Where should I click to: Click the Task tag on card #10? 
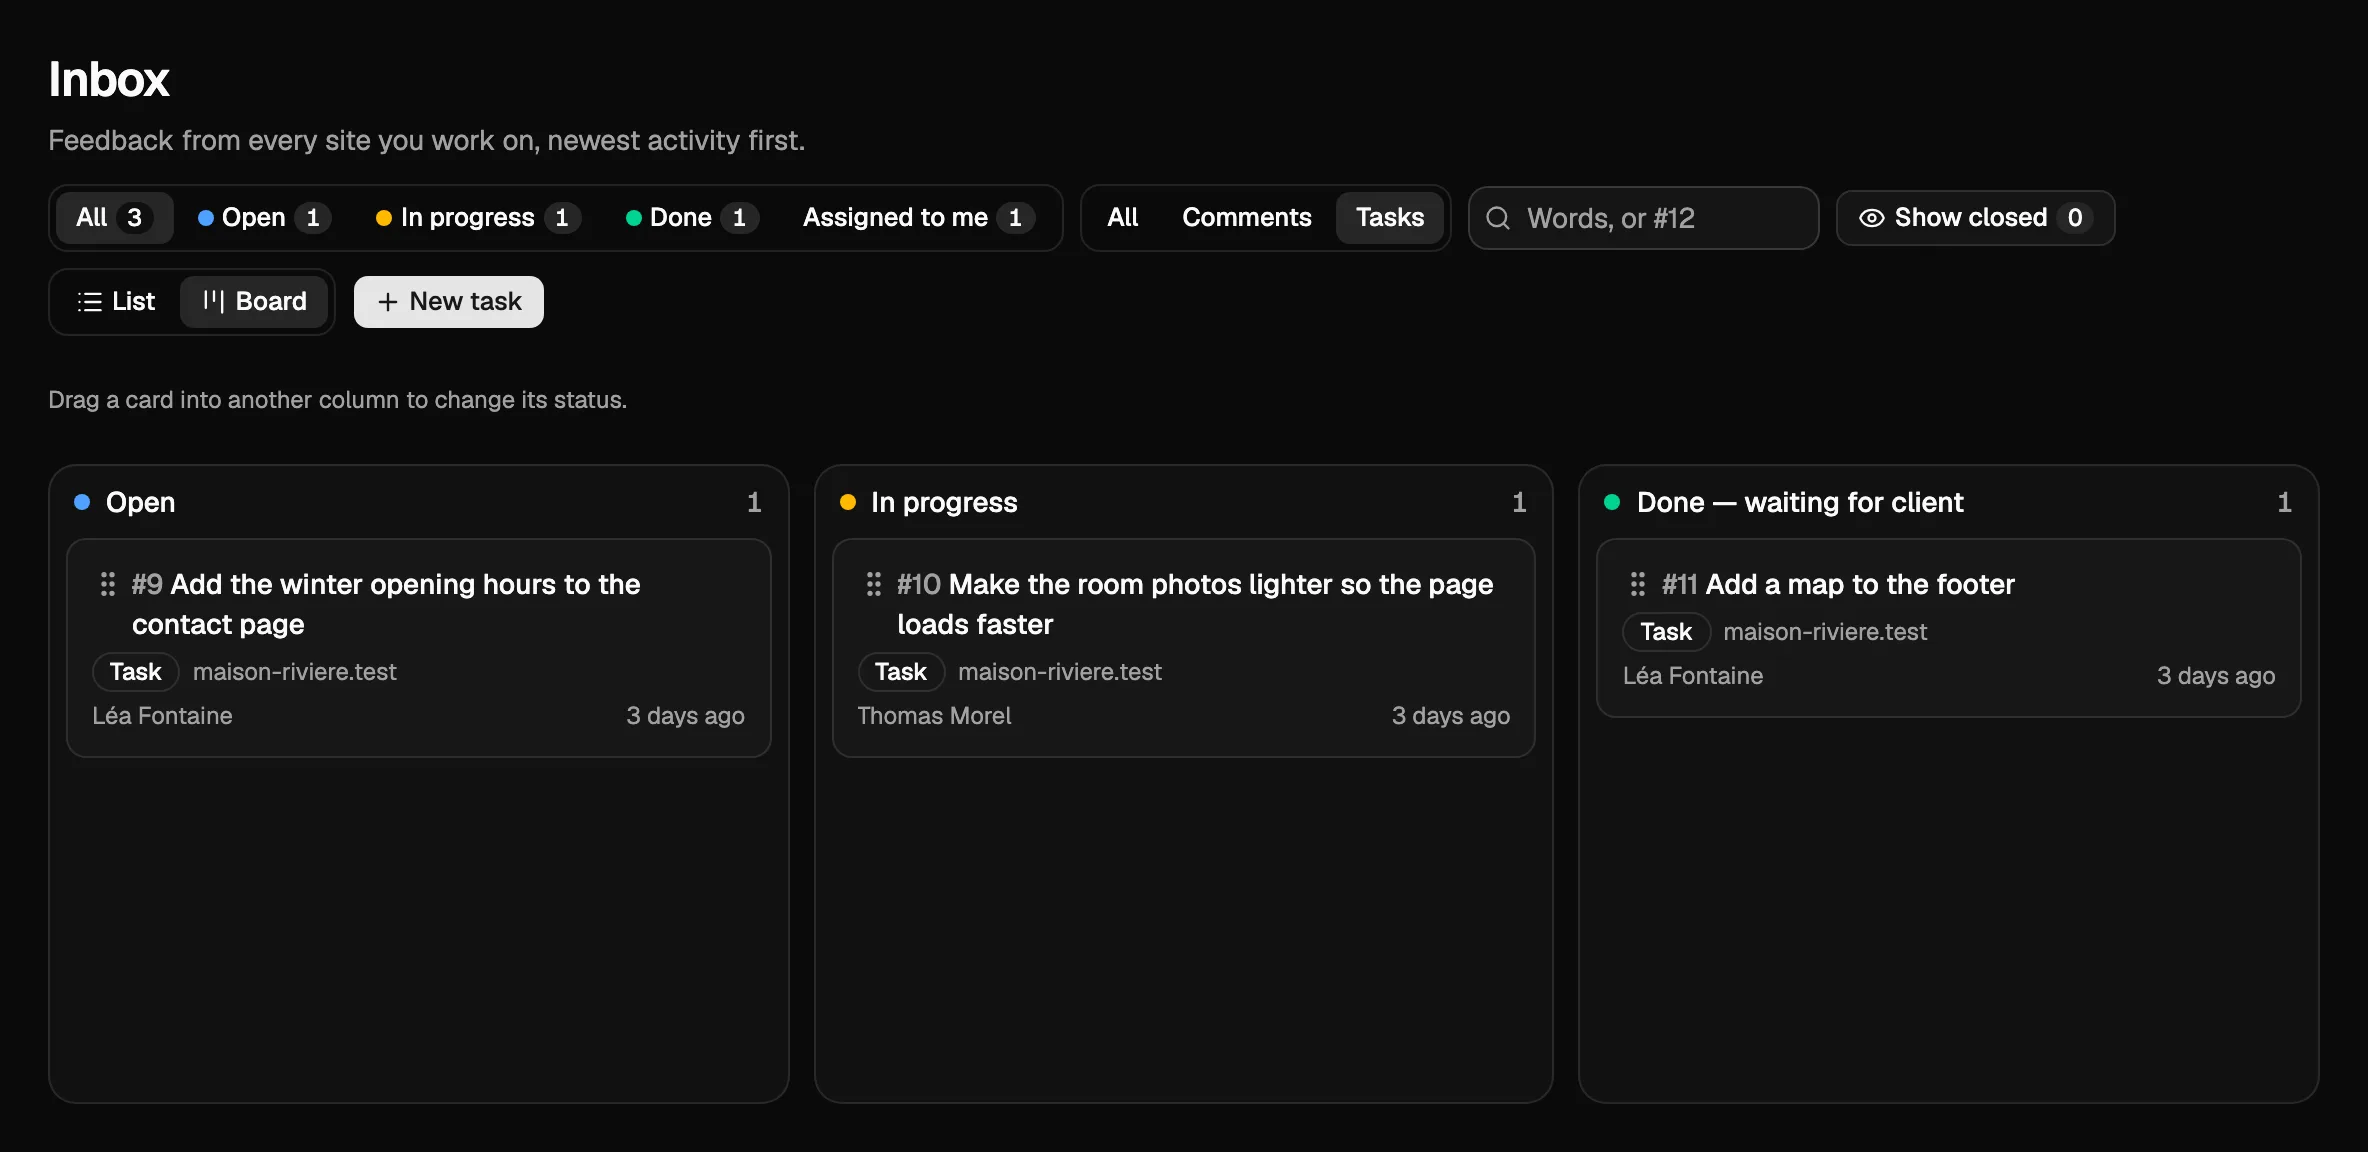pyautogui.click(x=901, y=672)
